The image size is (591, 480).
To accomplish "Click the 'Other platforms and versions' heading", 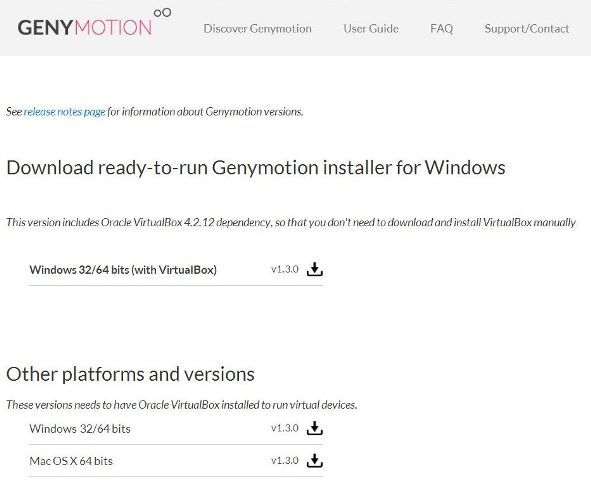I will 130,375.
